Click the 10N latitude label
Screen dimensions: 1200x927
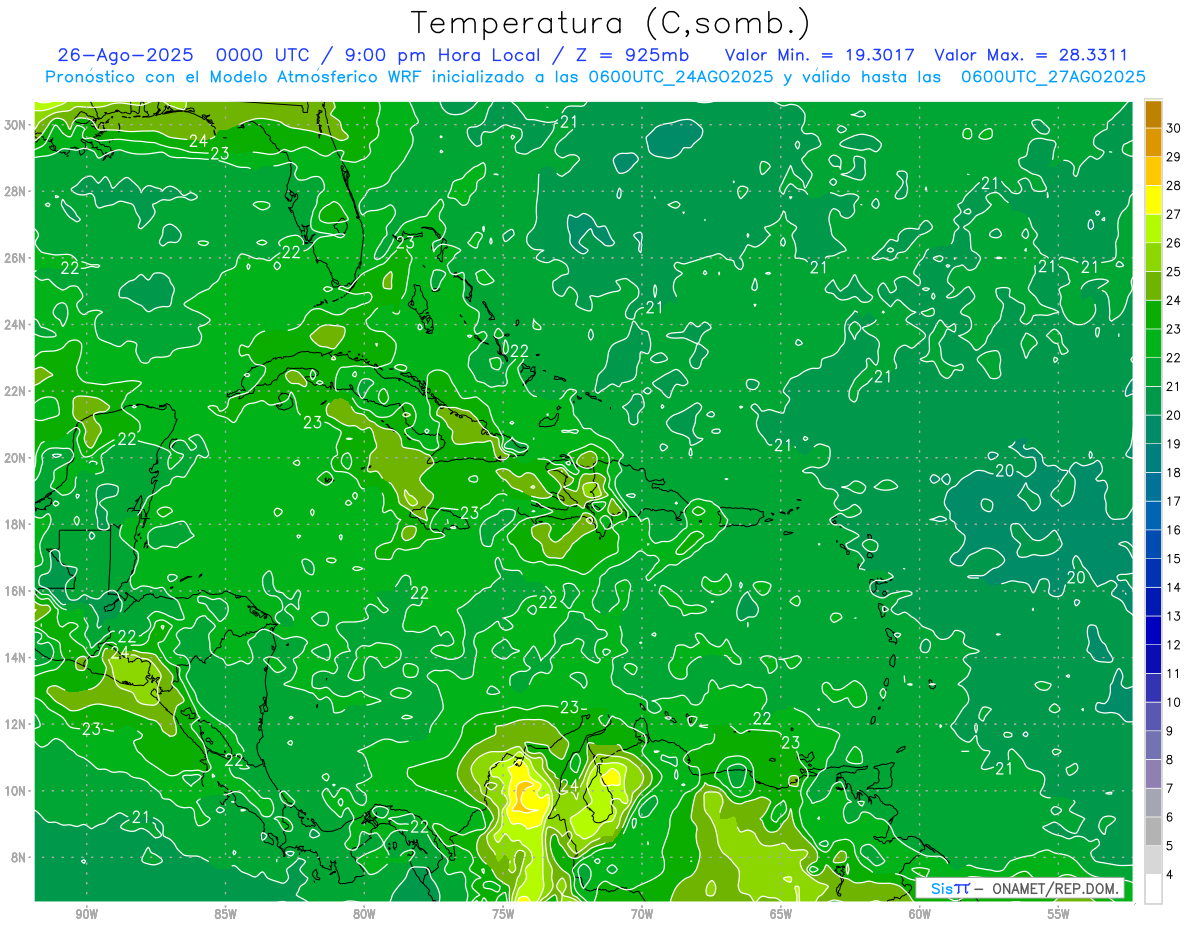[14, 791]
